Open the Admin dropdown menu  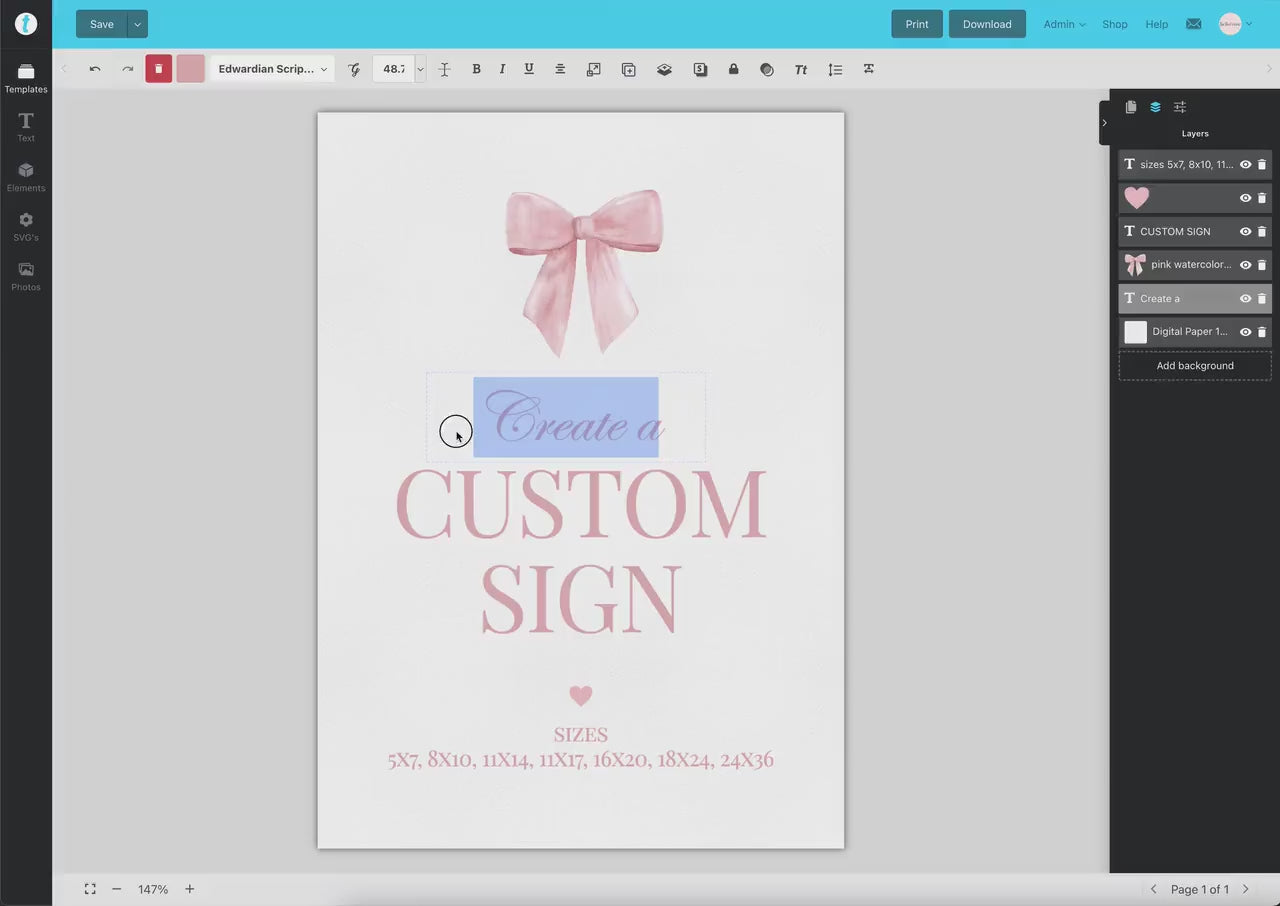1064,24
